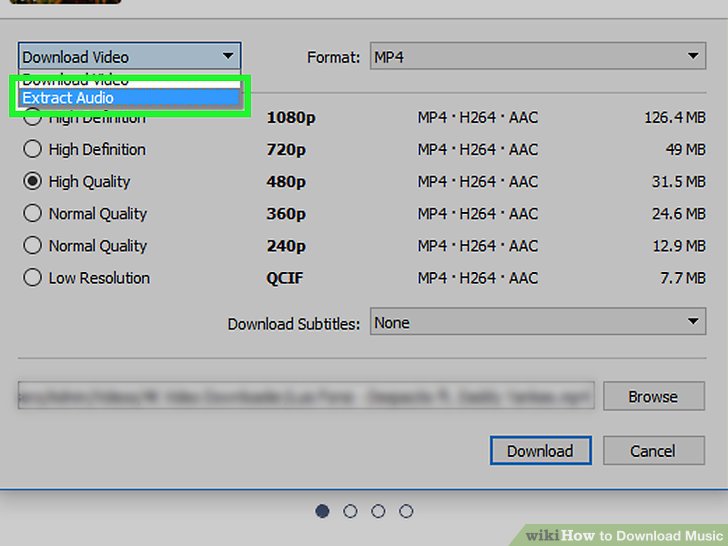Click the 49 MB size text
The width and height of the screenshot is (728, 546).
[x=685, y=150]
